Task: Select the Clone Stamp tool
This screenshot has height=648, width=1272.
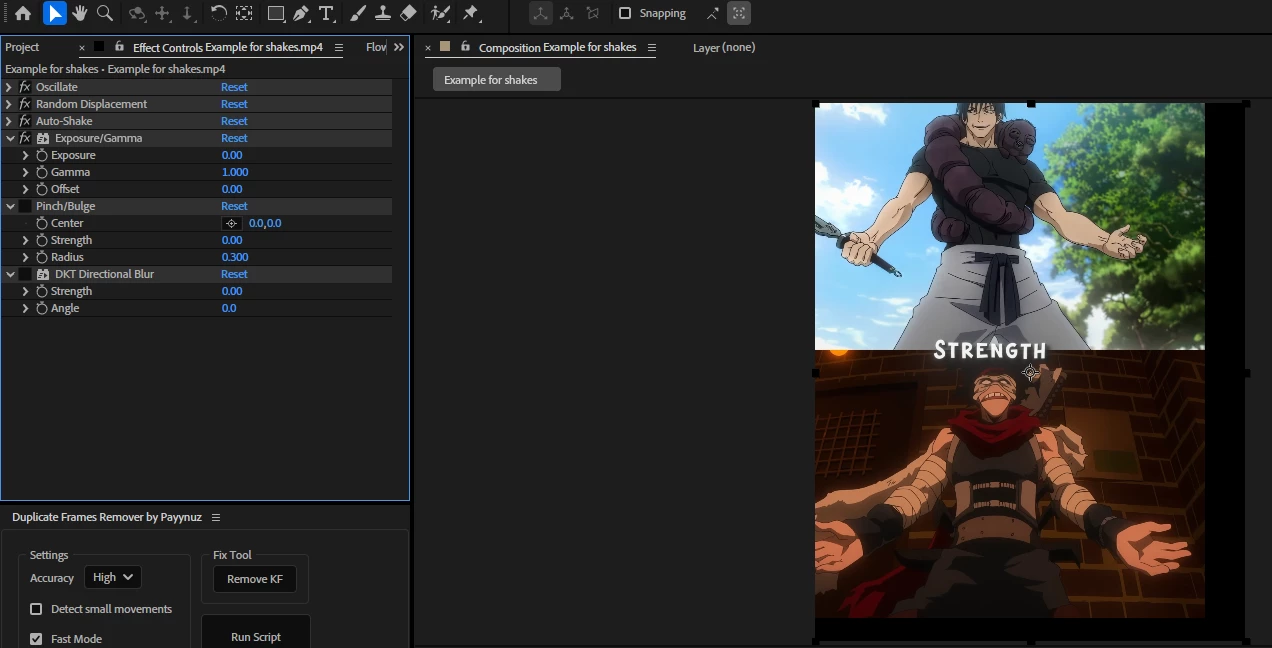Action: (382, 14)
